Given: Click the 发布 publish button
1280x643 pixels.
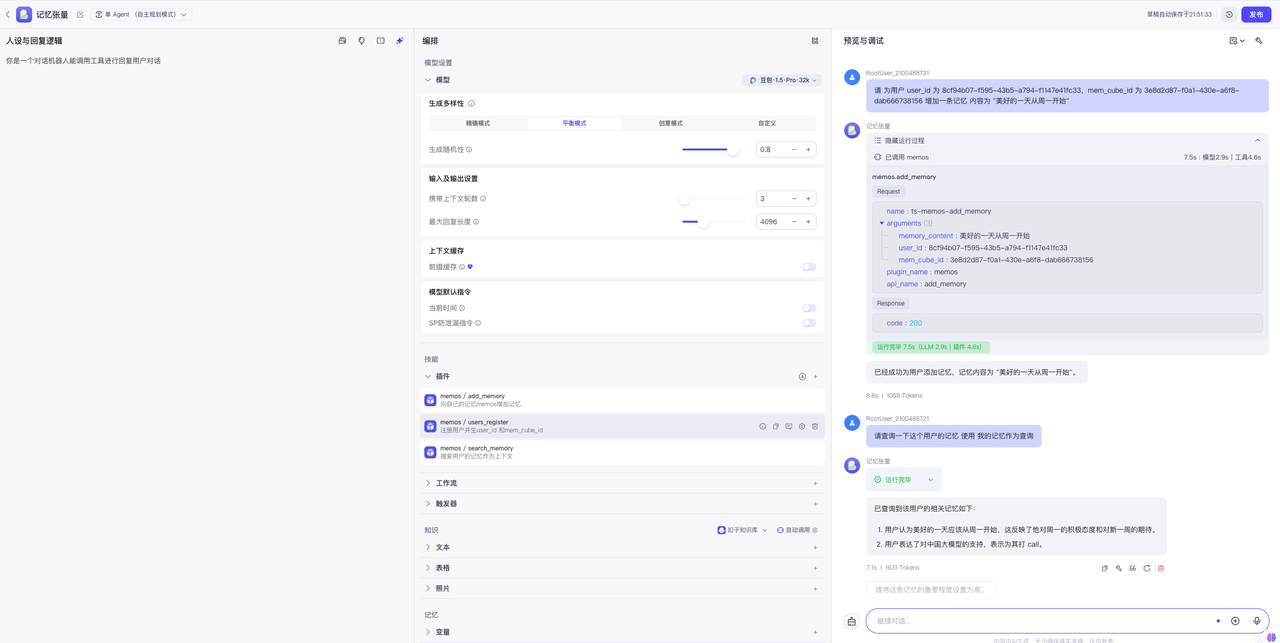Looking at the screenshot, I should pyautogui.click(x=1257, y=14).
